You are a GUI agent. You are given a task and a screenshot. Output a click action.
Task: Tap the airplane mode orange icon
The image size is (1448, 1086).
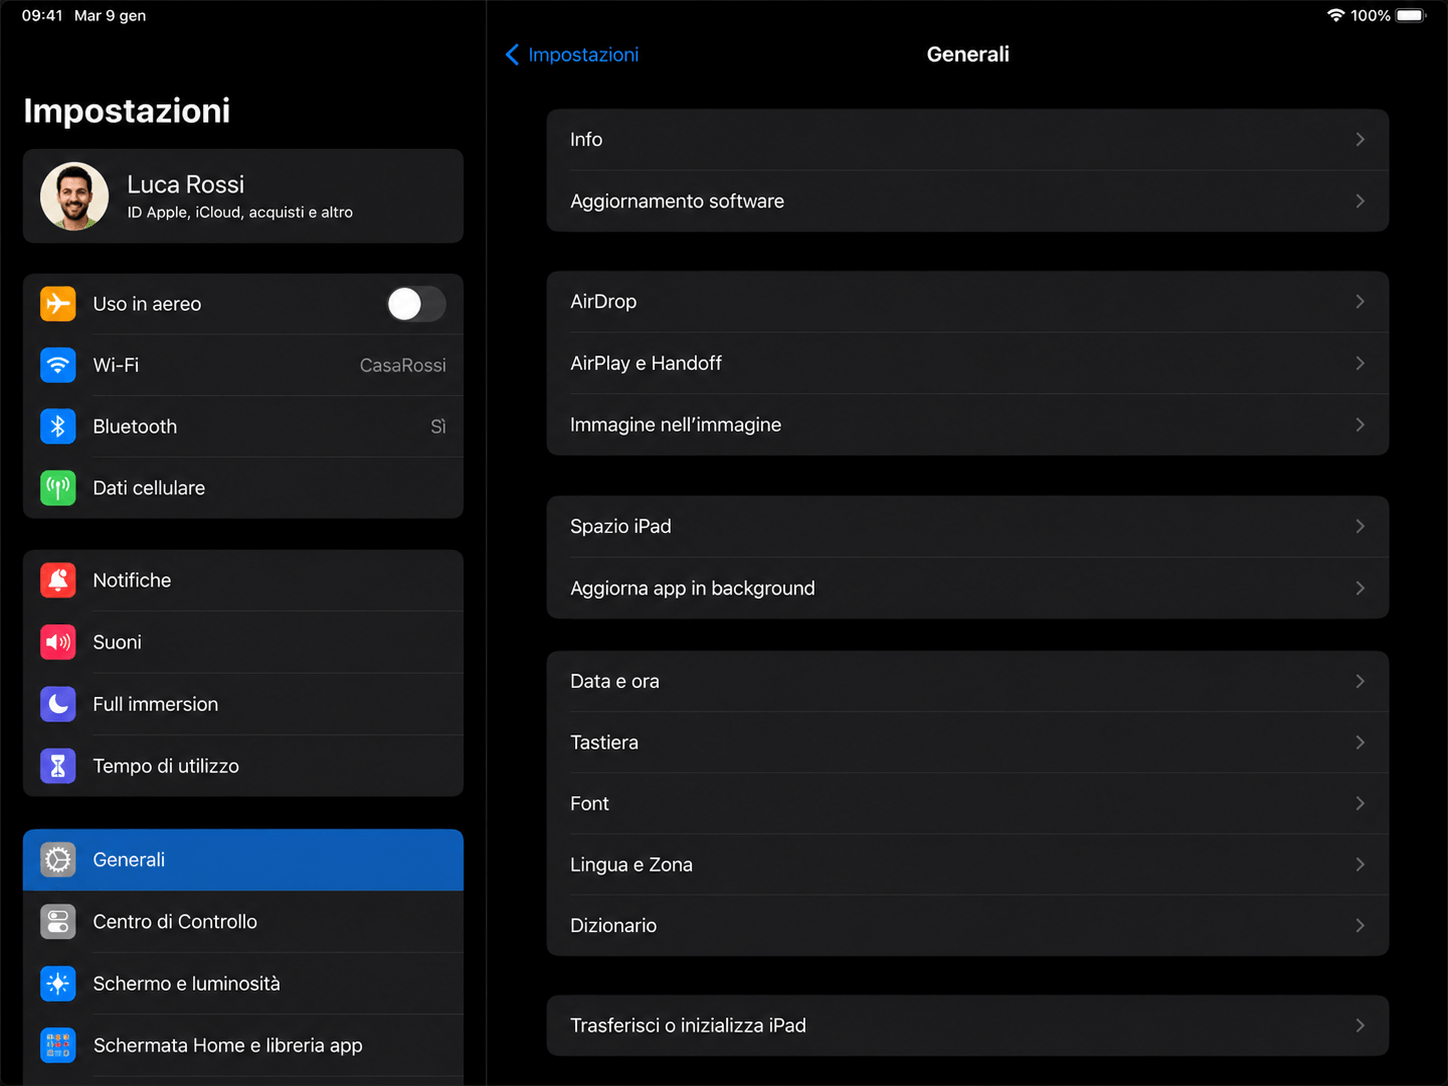58,304
